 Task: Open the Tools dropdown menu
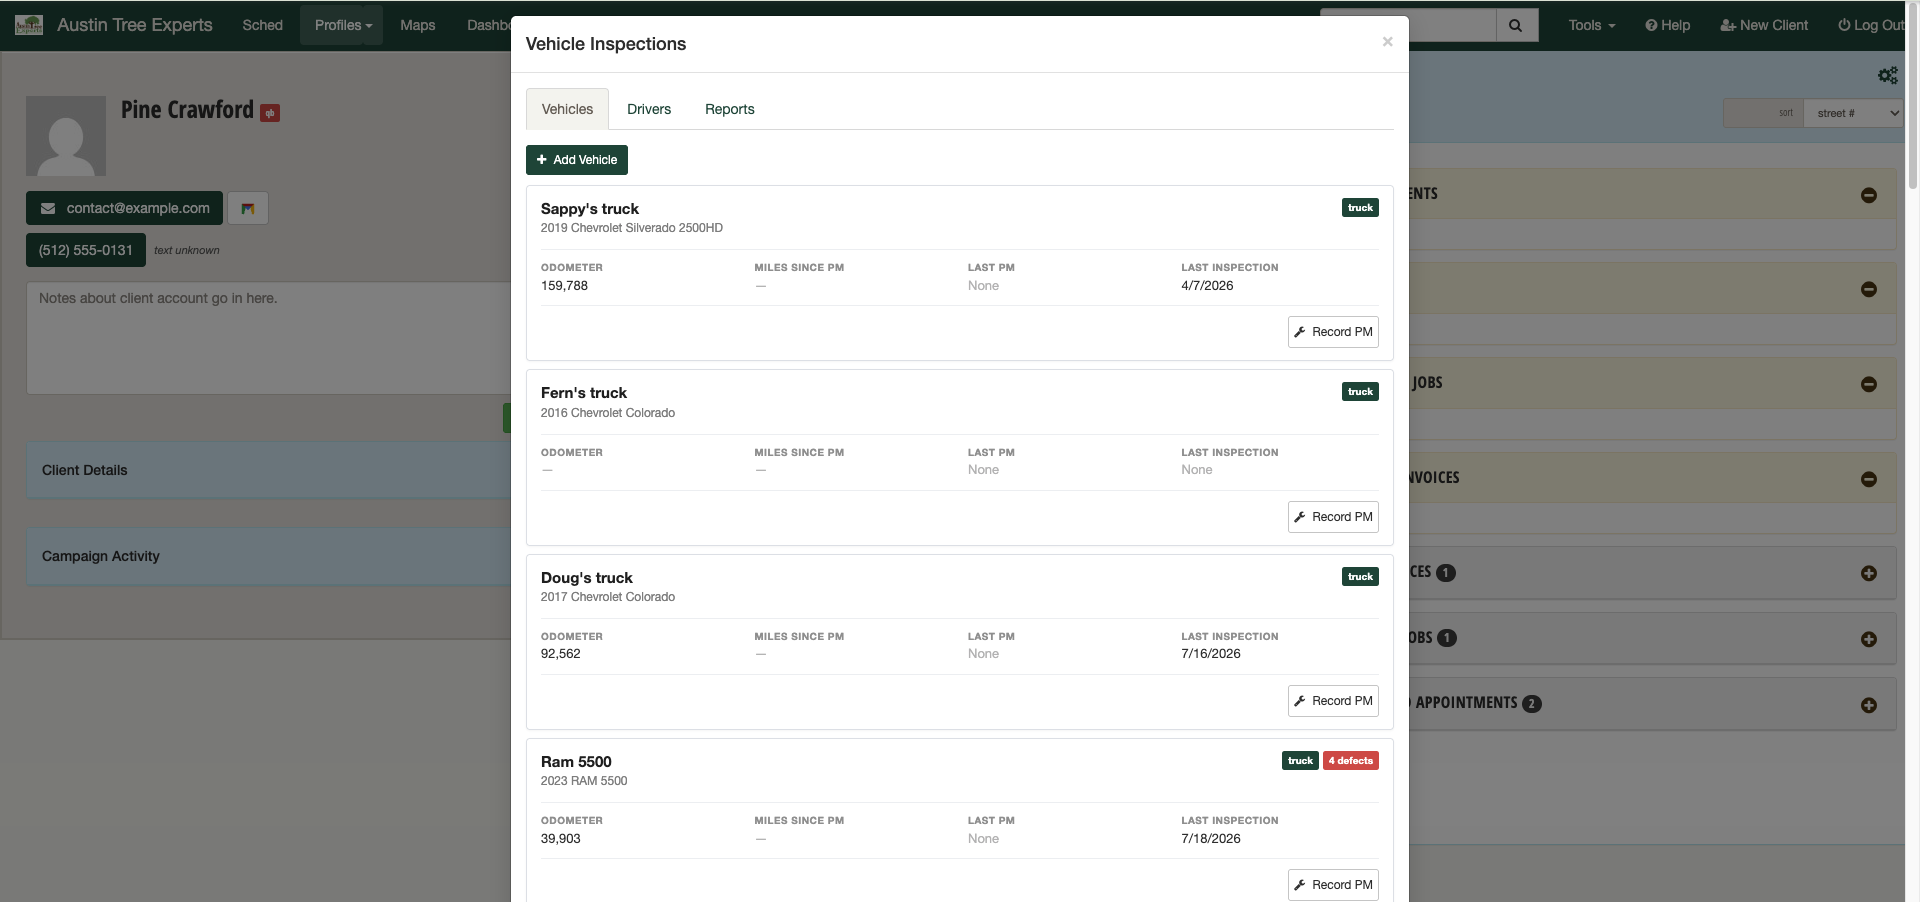pos(1591,25)
